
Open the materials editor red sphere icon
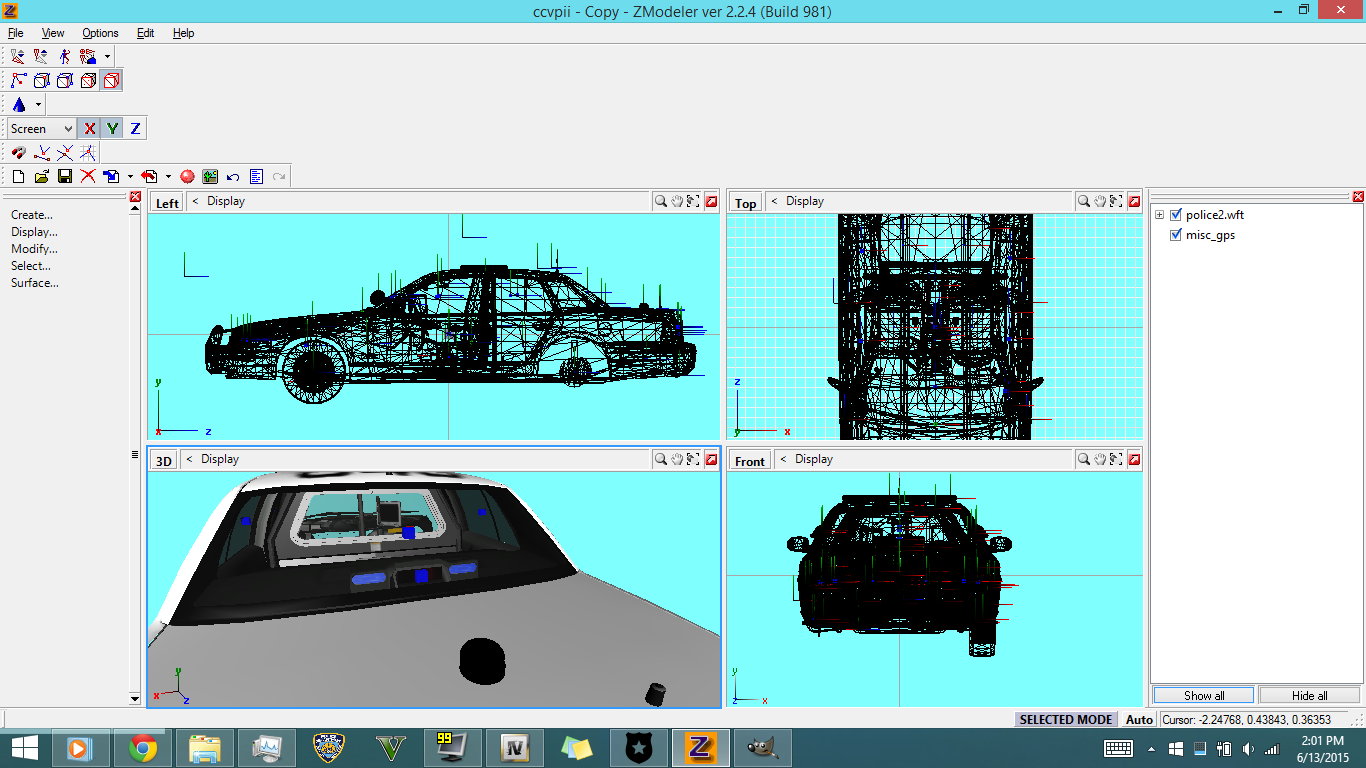point(187,177)
